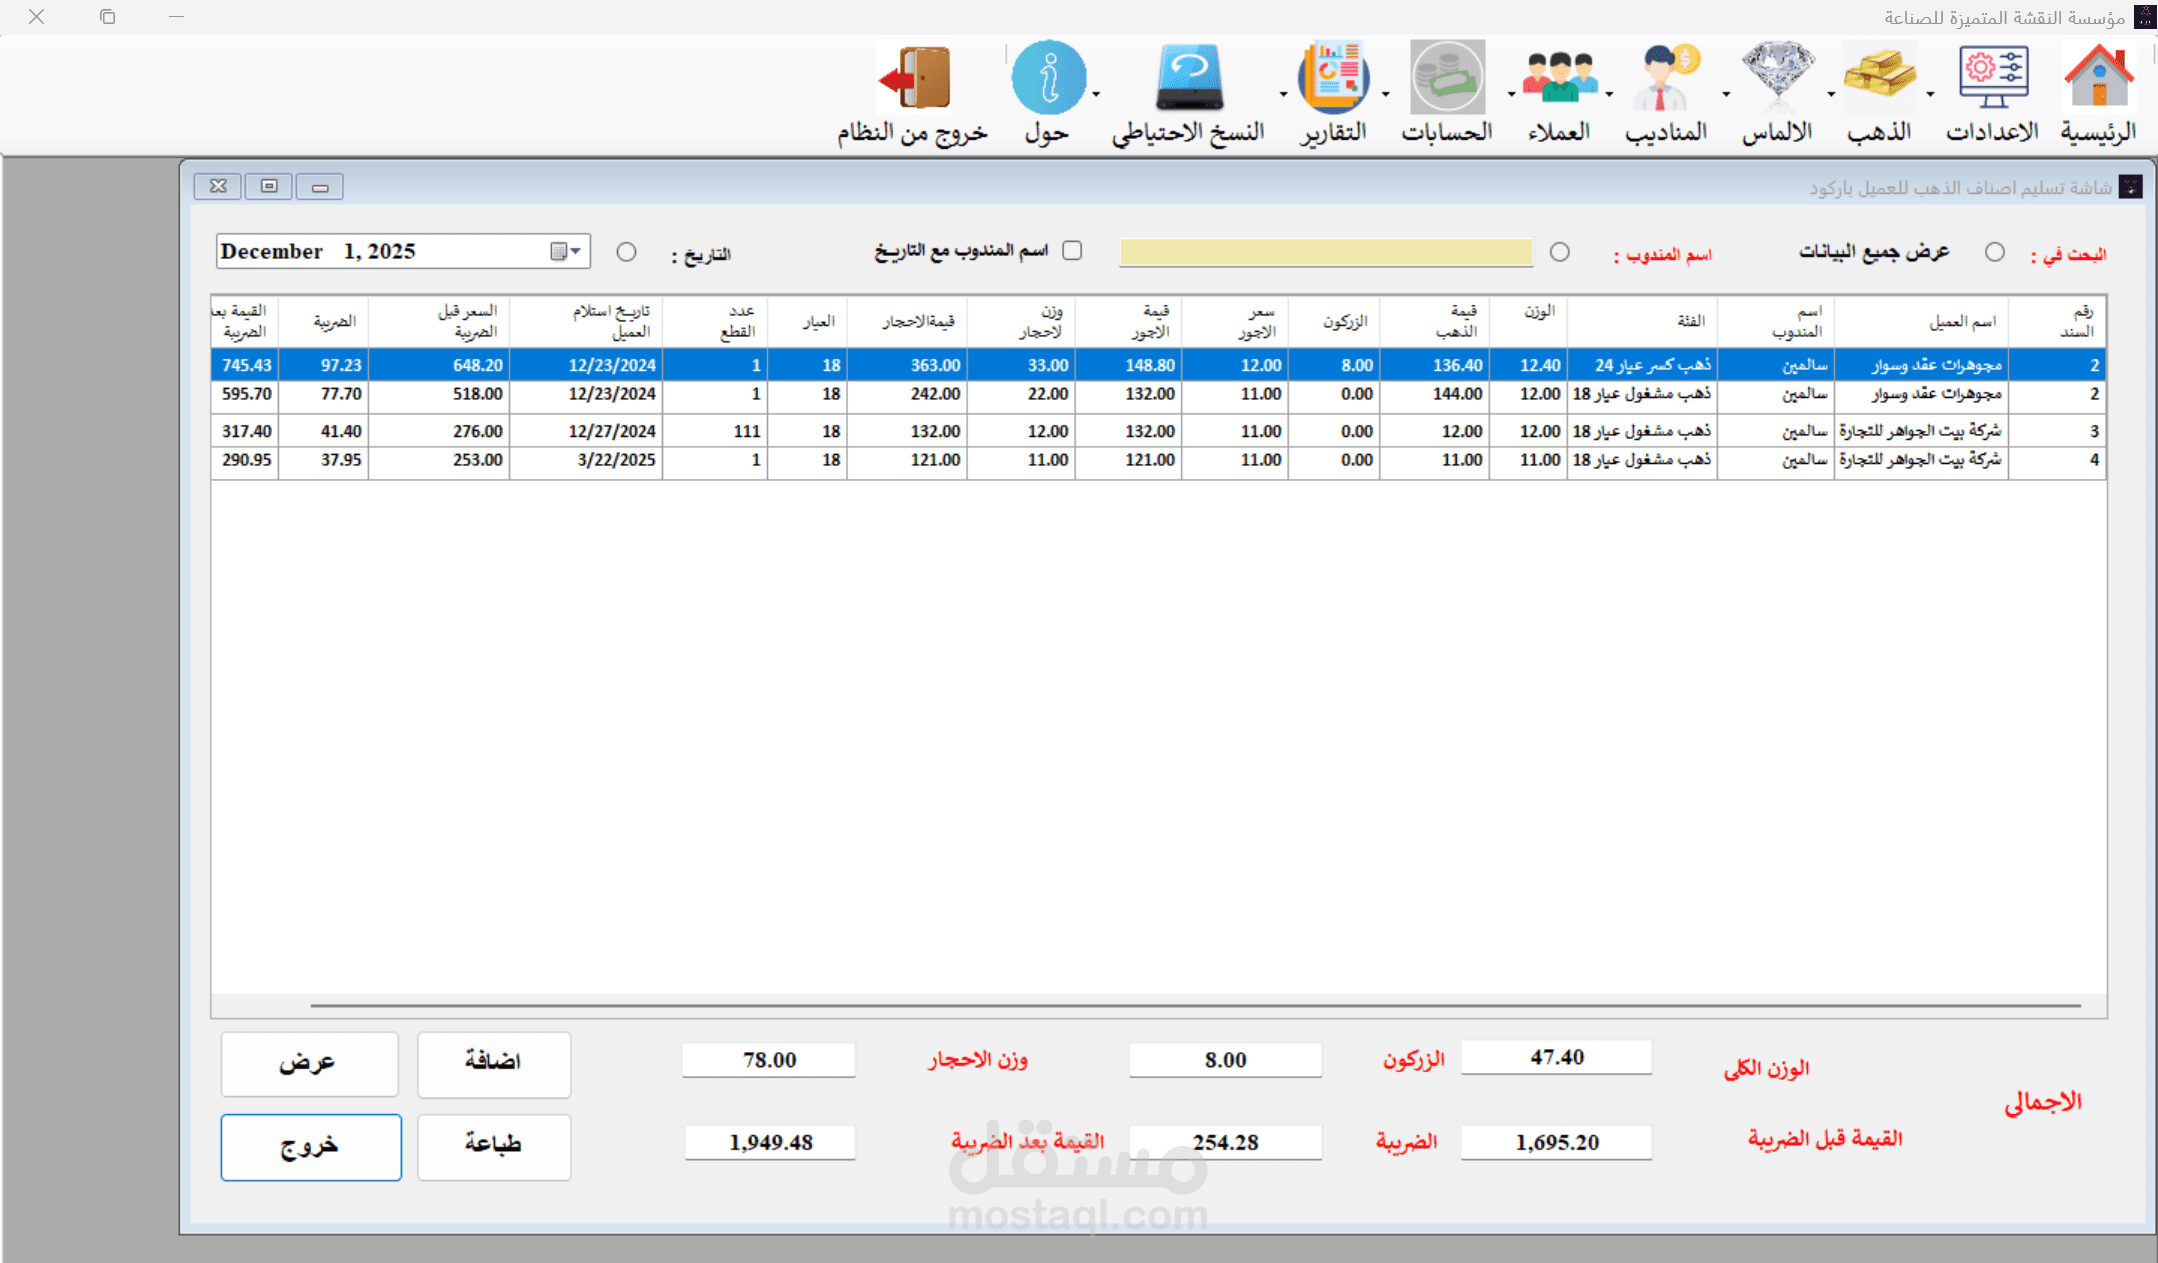Click the القيمة بعد الضريبة field 1,949.48
The image size is (2158, 1263).
[x=770, y=1142]
